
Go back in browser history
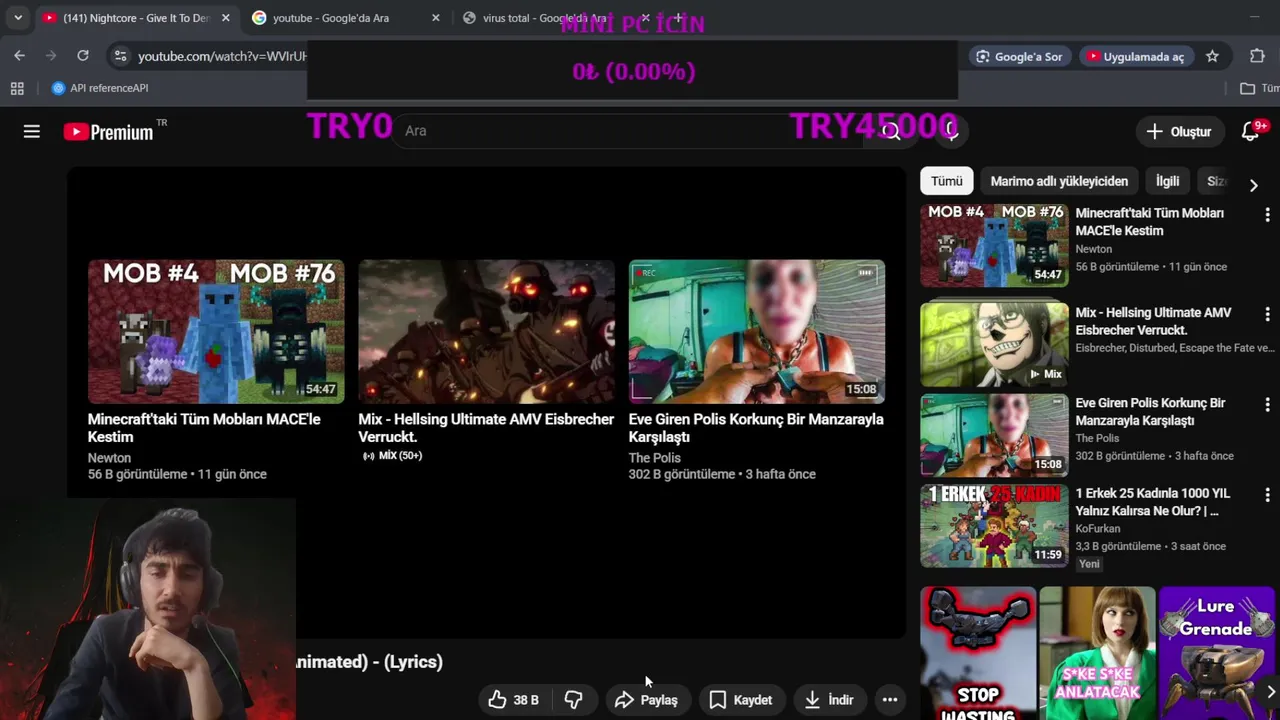tap(19, 56)
